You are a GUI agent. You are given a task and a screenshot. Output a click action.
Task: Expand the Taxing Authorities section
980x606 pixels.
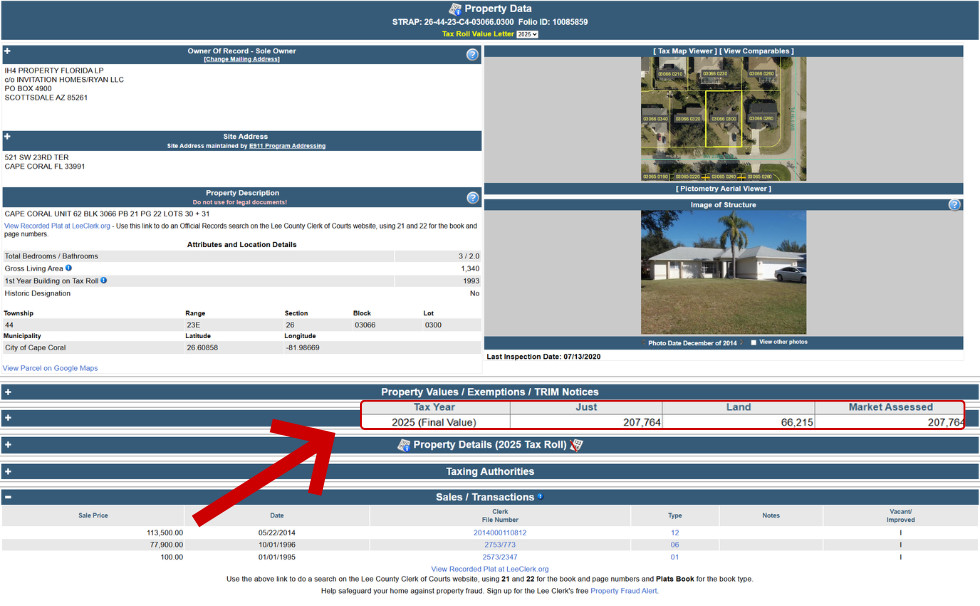(x=8, y=471)
